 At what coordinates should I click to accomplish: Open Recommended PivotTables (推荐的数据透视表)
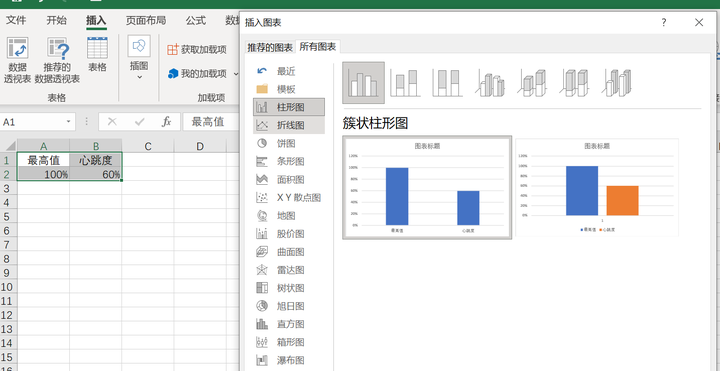57,60
